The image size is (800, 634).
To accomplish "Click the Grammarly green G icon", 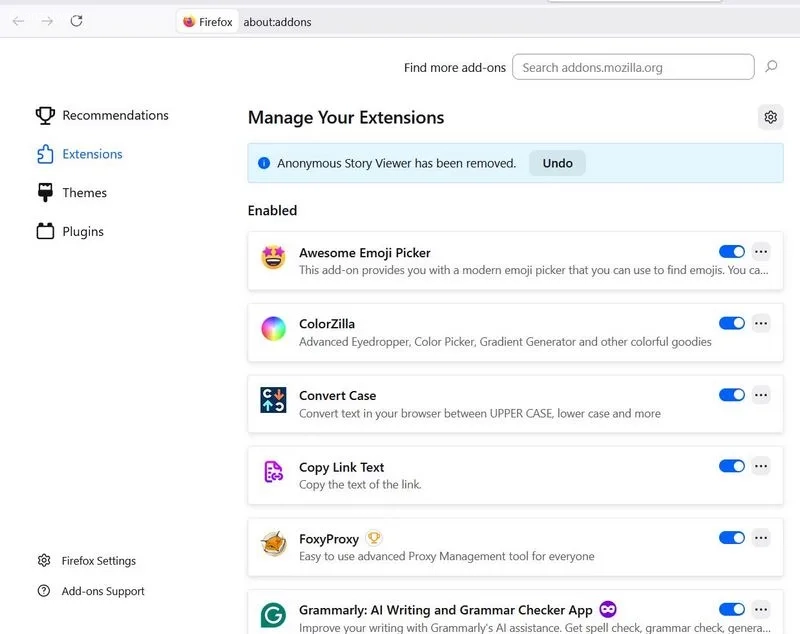I will [273, 615].
